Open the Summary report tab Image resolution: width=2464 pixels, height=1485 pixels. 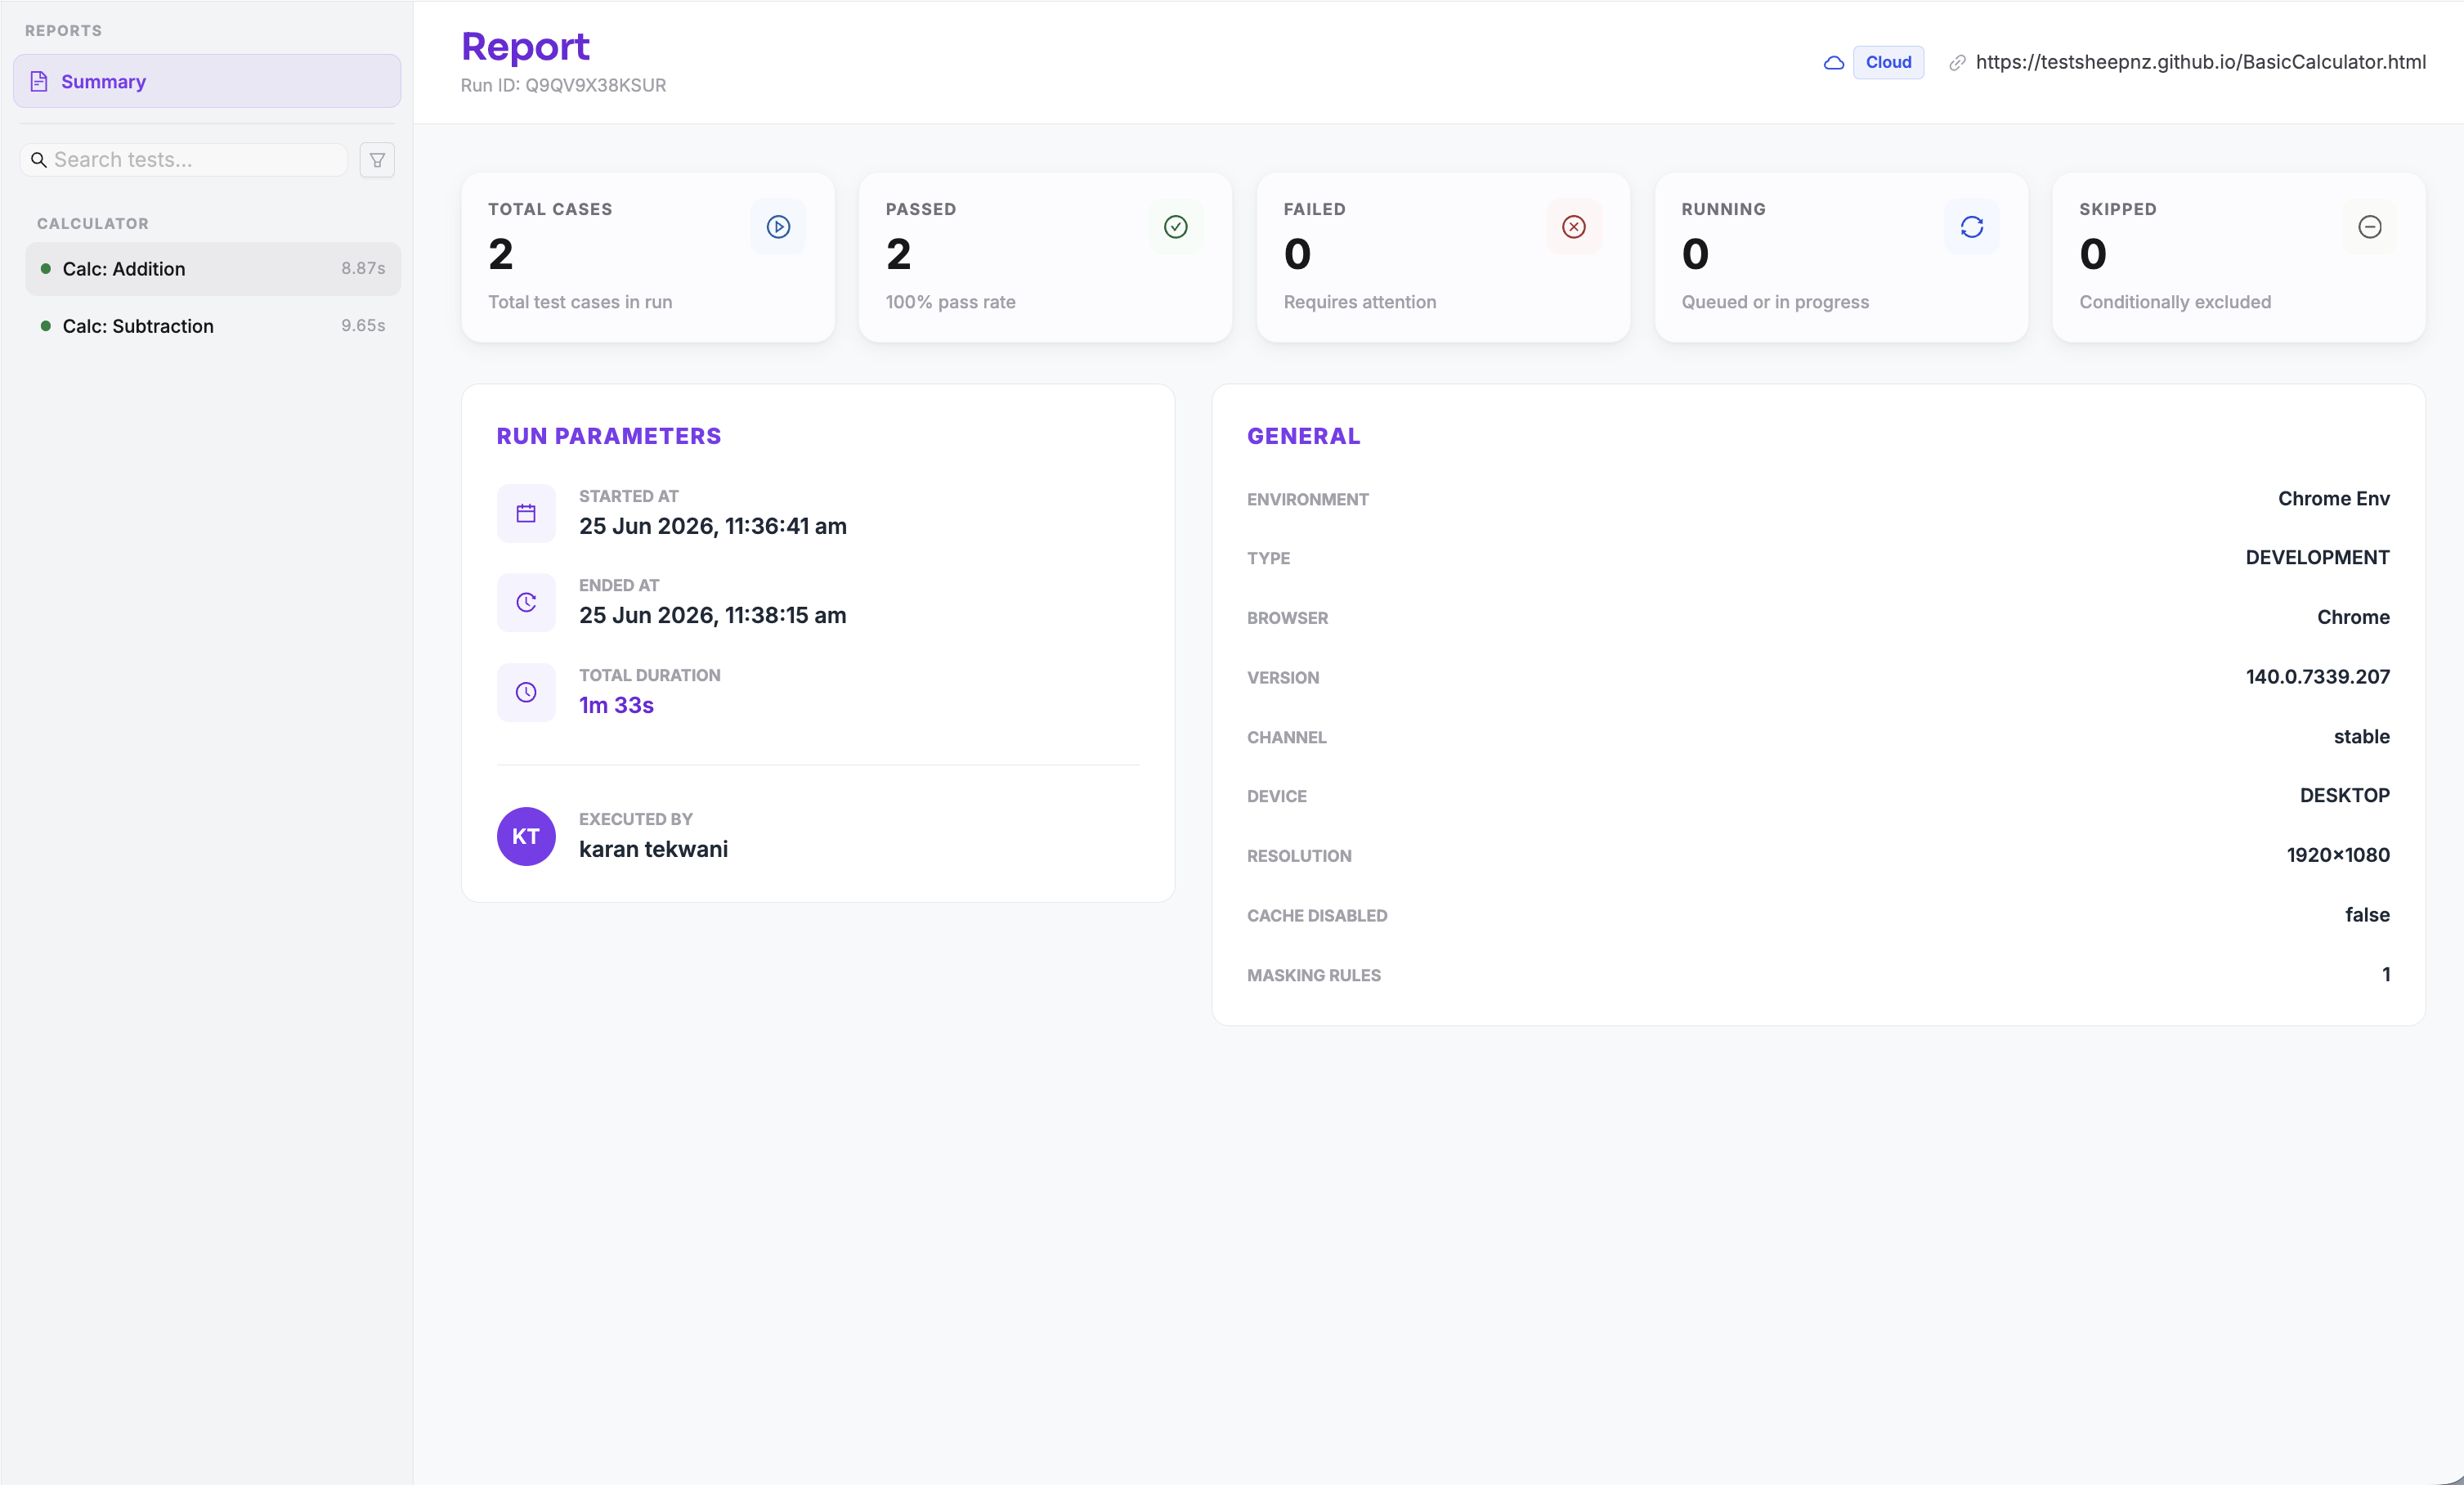[207, 81]
